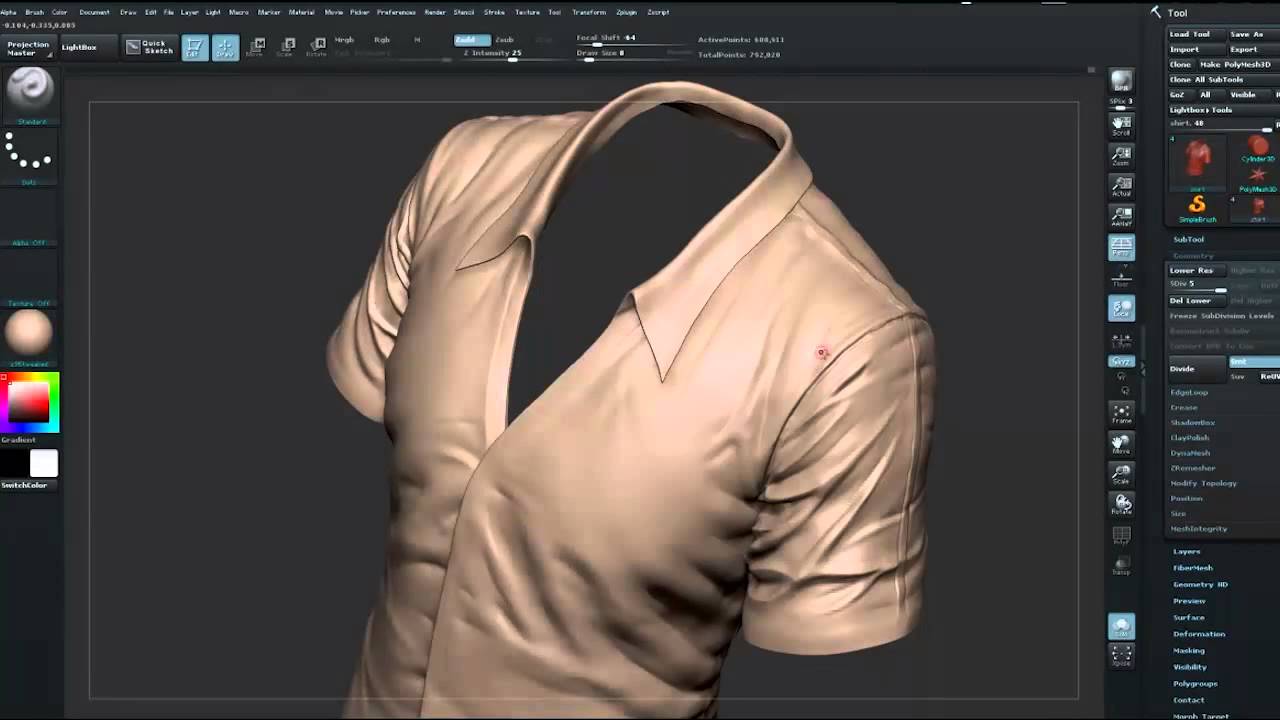This screenshot has width=1280, height=720.
Task: Click the main color picker square
Action: [x=29, y=402]
